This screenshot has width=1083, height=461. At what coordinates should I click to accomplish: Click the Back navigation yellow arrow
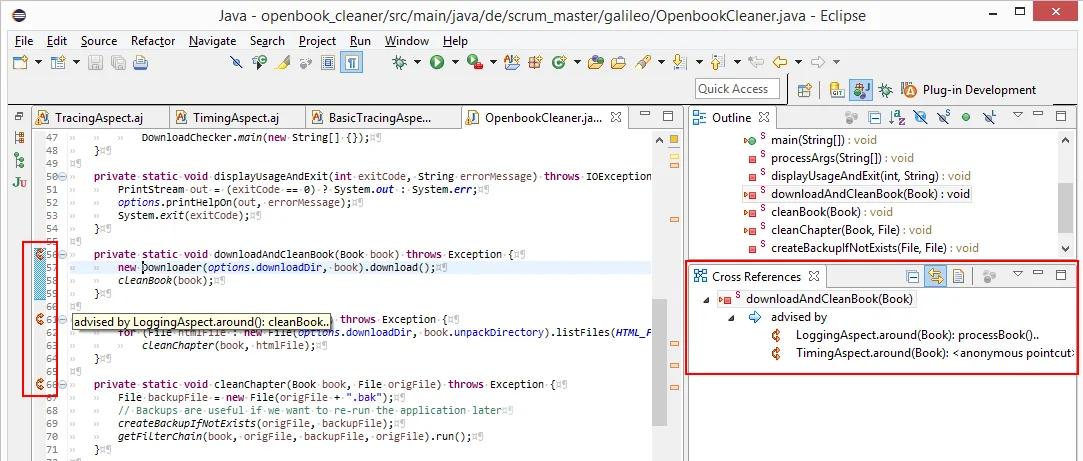[x=780, y=63]
